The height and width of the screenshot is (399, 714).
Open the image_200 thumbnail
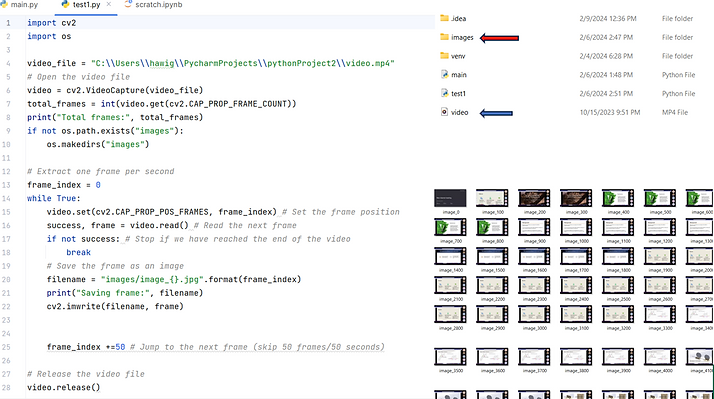(x=534, y=199)
